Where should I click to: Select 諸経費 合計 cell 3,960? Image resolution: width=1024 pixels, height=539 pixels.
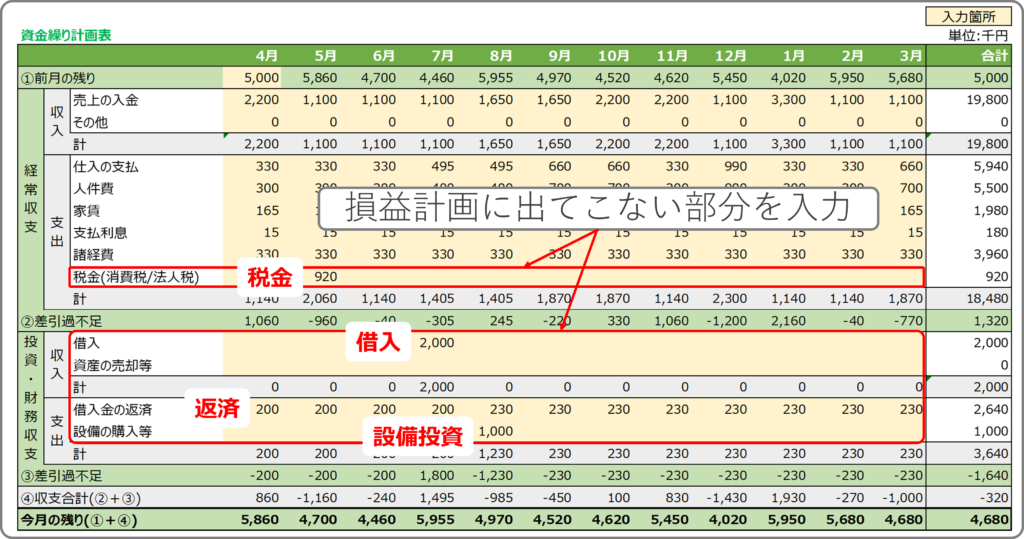tap(991, 255)
